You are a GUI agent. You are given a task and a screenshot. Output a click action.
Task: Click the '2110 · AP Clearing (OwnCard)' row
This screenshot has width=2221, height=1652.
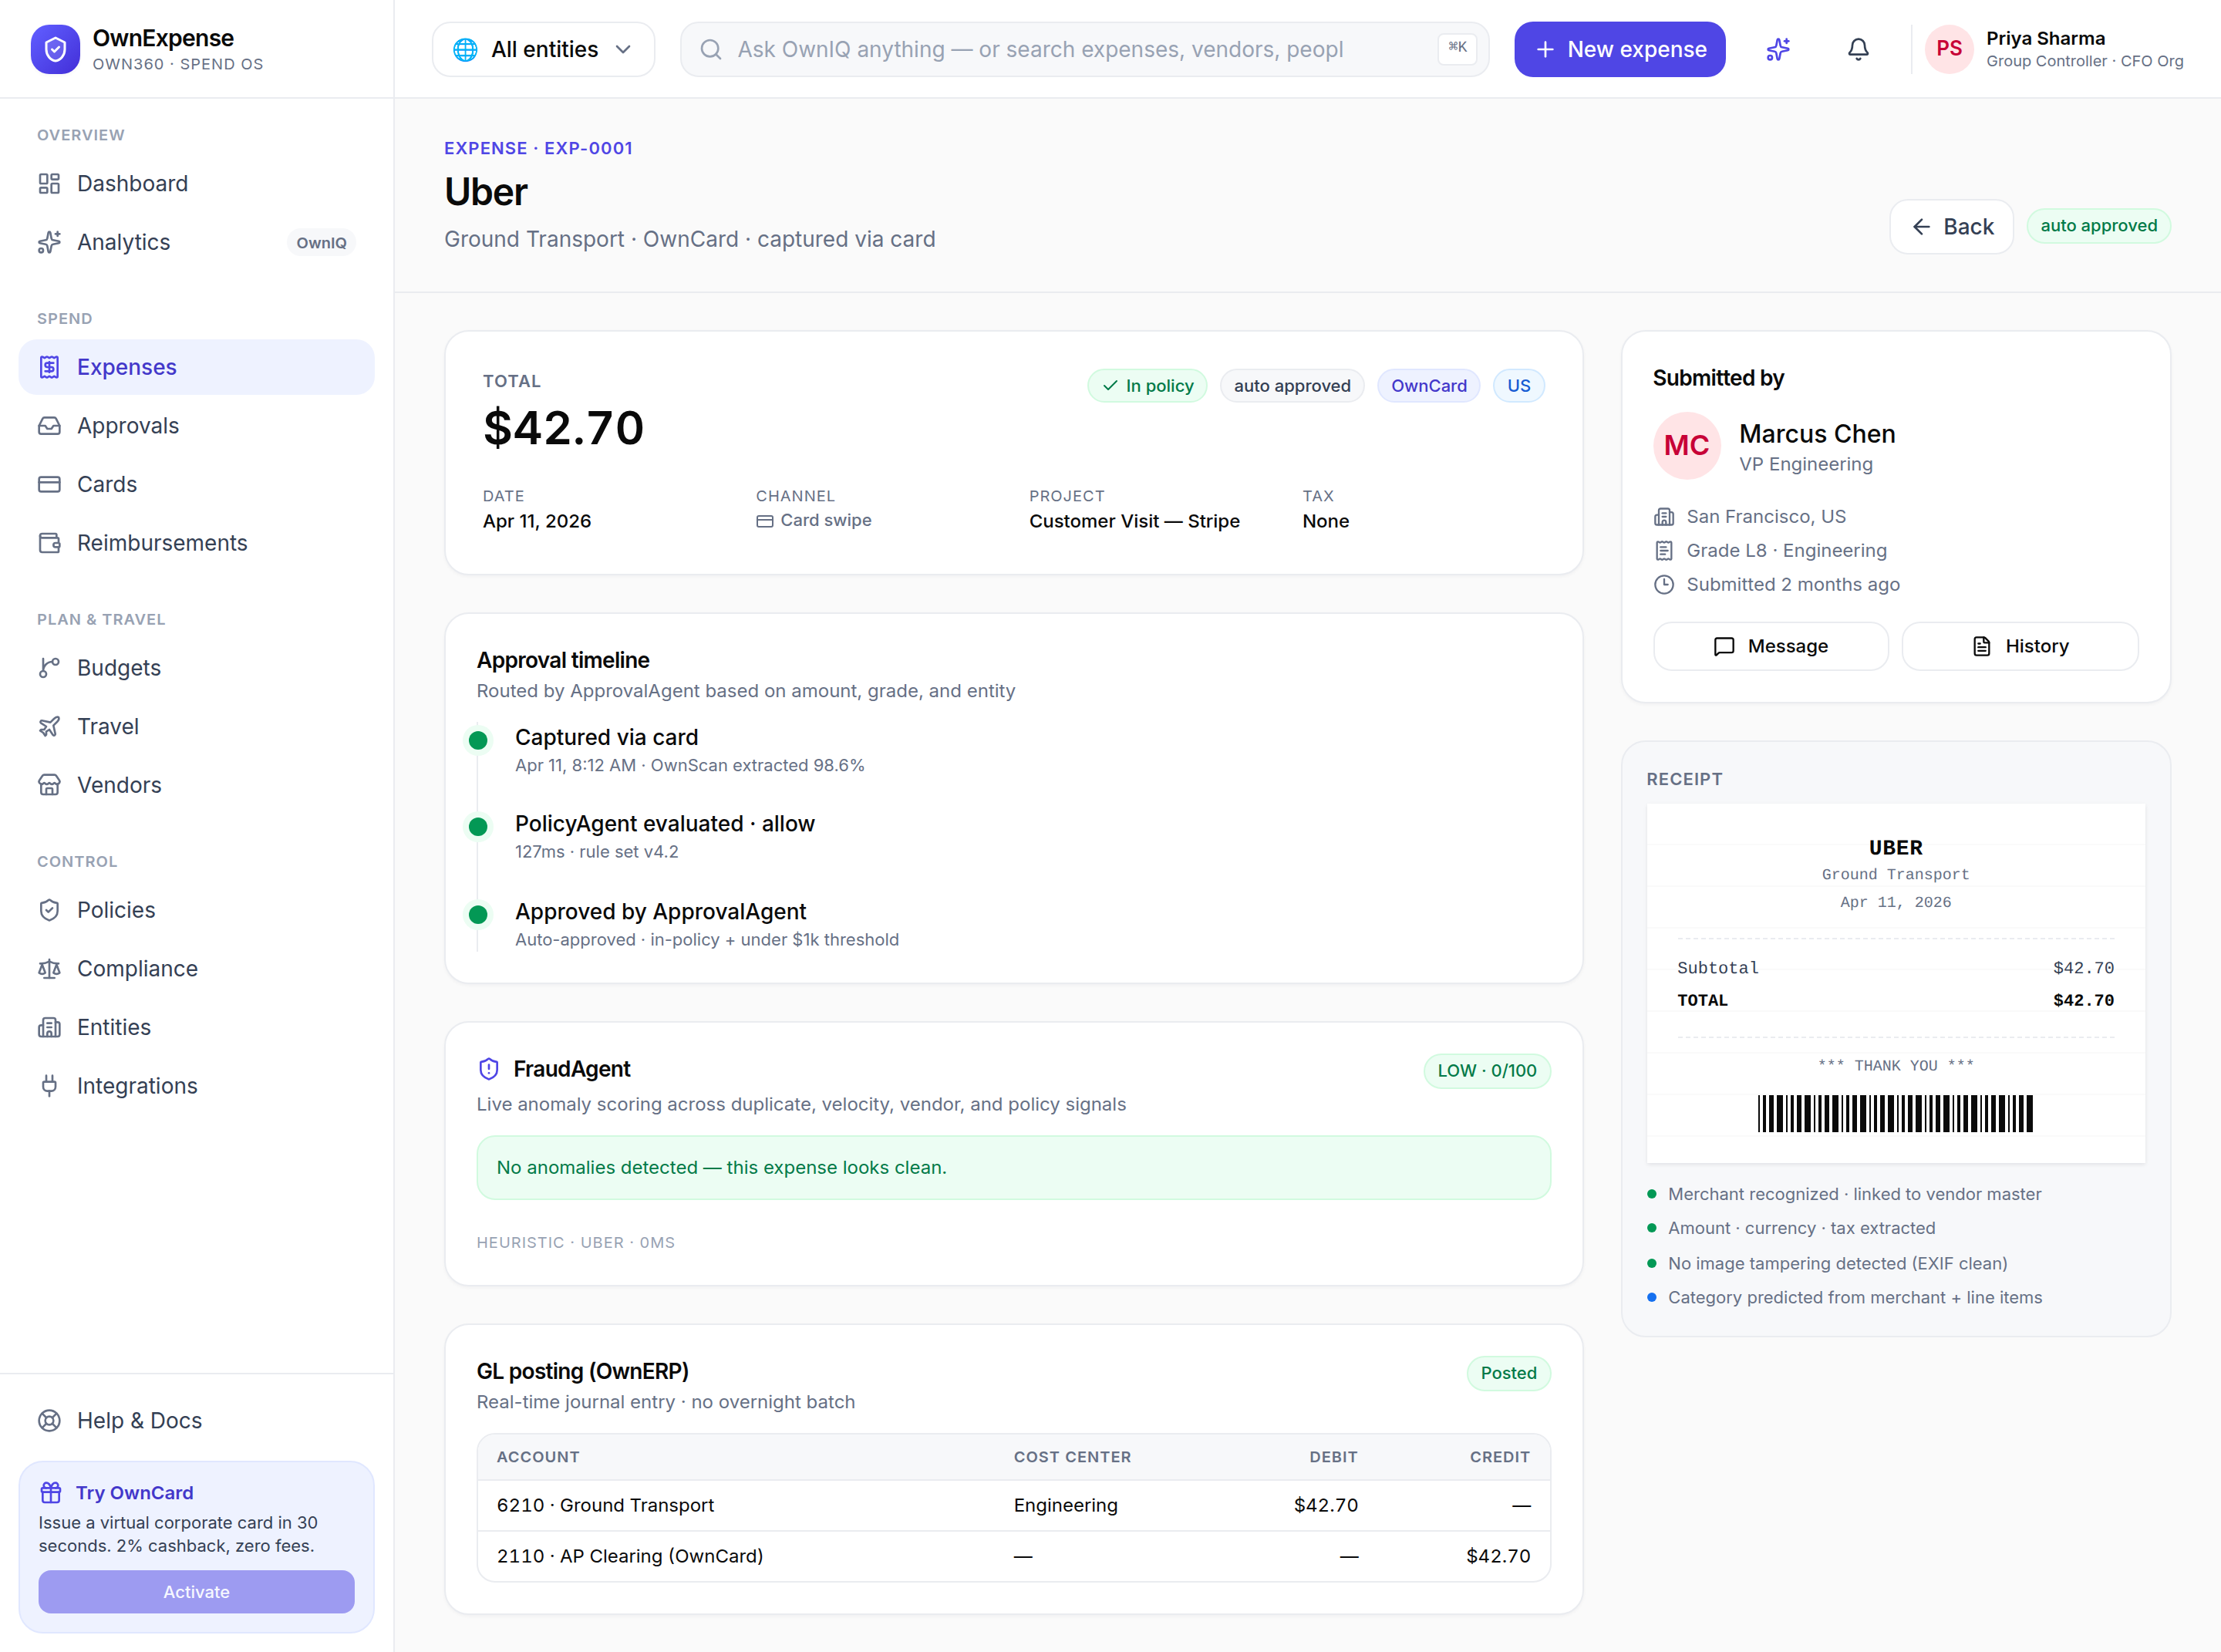pyautogui.click(x=1013, y=1556)
